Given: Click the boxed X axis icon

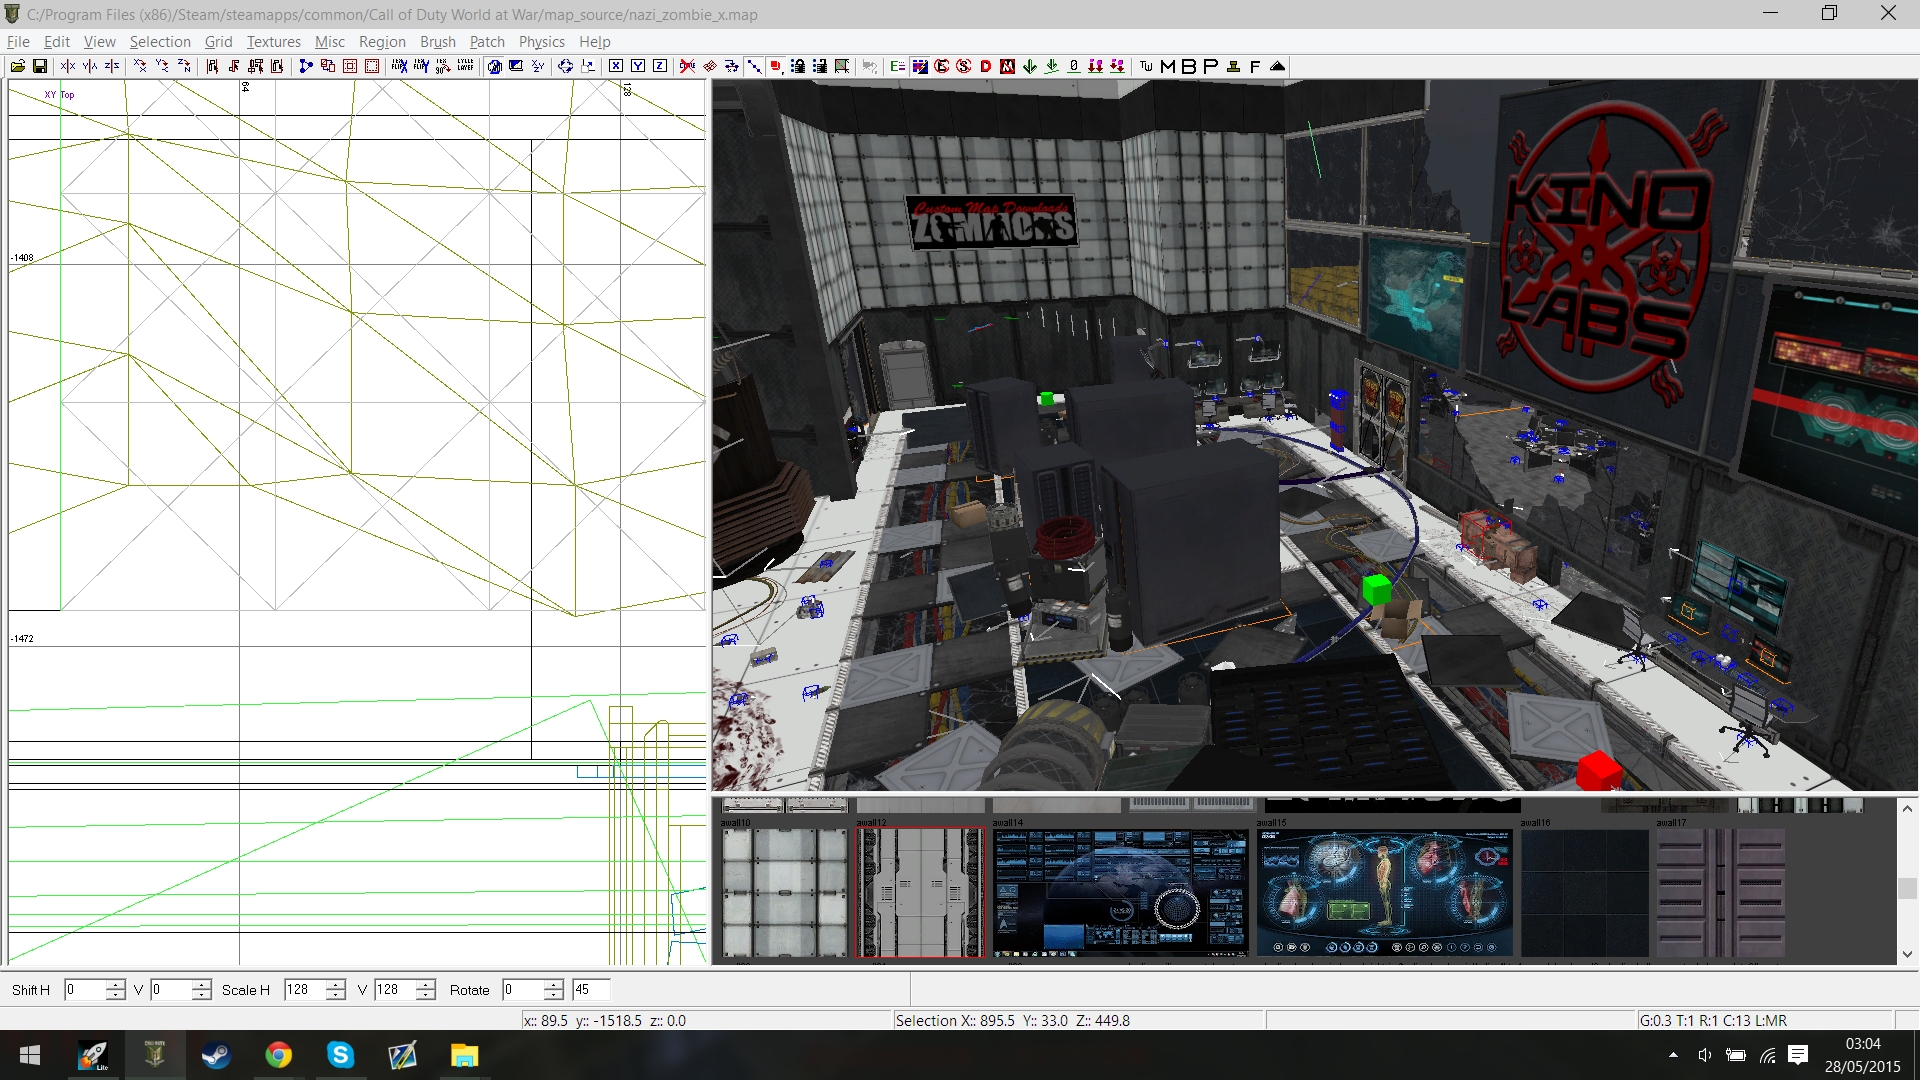Looking at the screenshot, I should tap(616, 66).
